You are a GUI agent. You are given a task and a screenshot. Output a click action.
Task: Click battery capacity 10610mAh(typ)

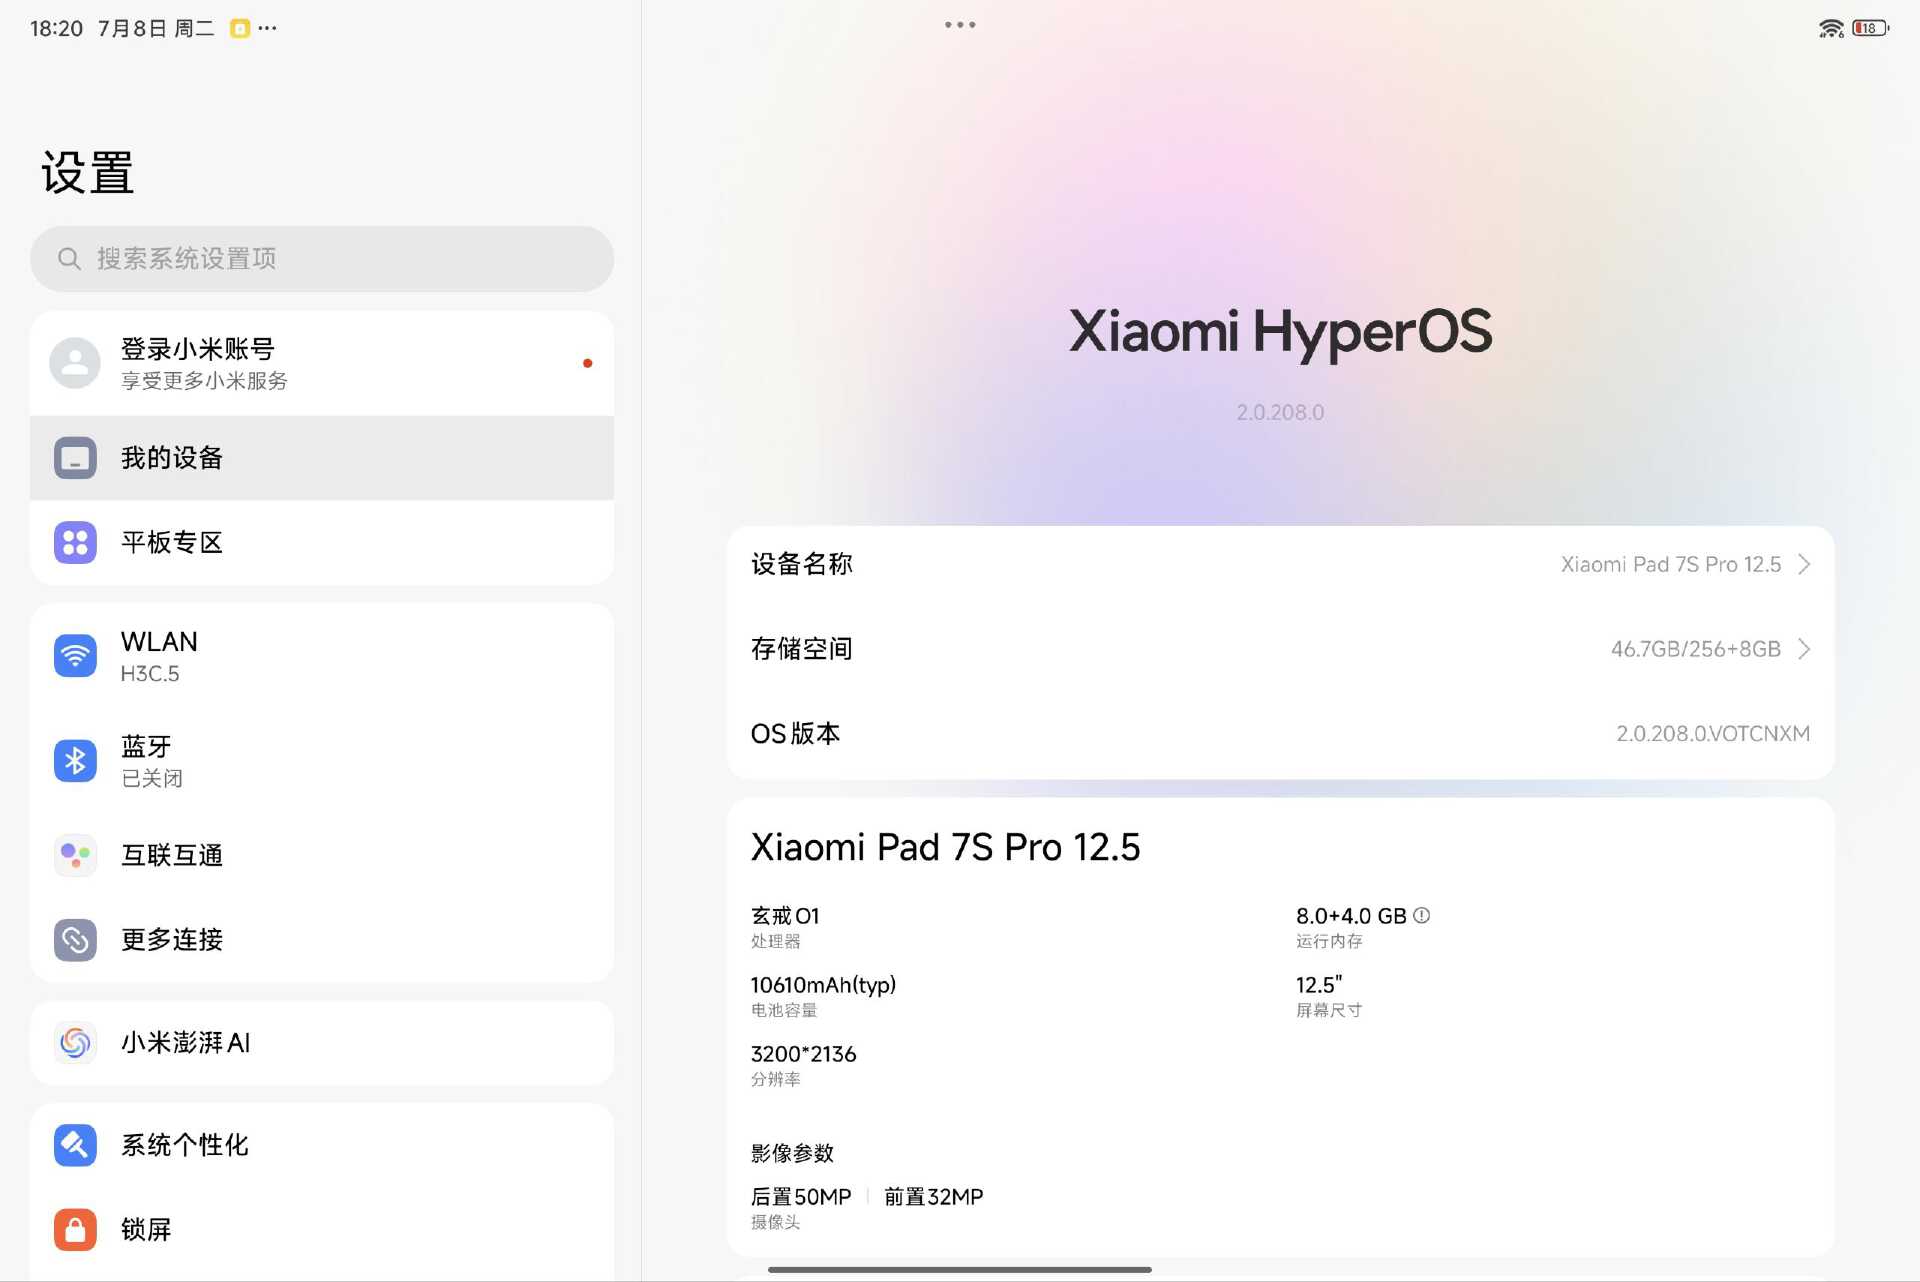tap(823, 985)
